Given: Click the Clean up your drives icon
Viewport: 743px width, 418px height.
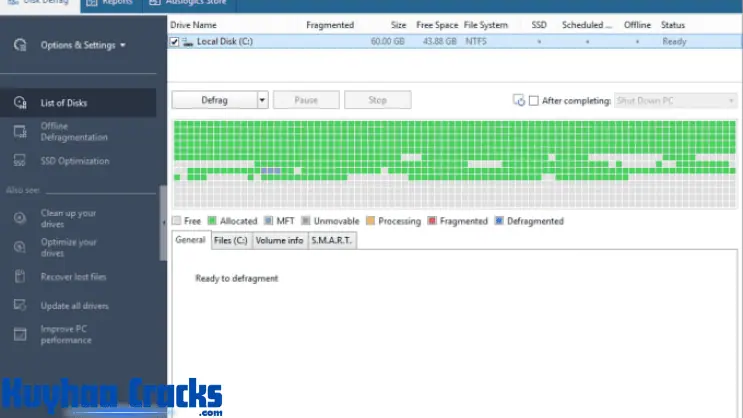Looking at the screenshot, I should pyautogui.click(x=19, y=218).
